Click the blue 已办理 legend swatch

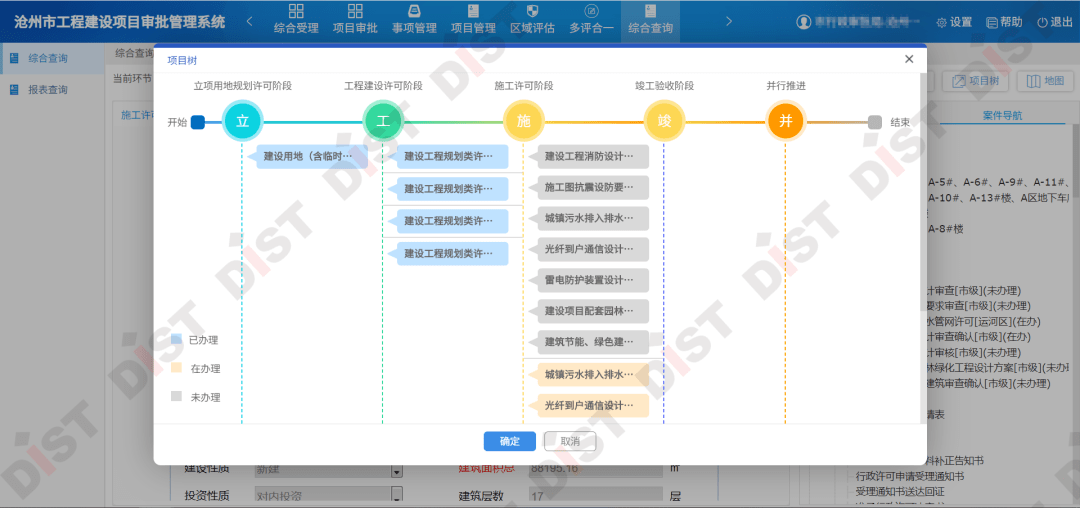pos(177,340)
